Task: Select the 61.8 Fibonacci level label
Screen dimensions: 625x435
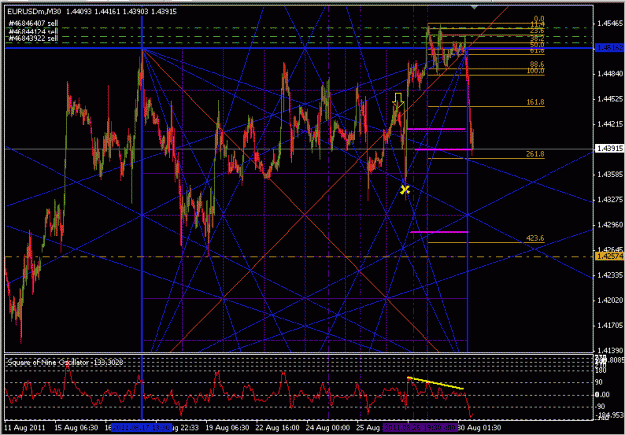Action: (537, 51)
